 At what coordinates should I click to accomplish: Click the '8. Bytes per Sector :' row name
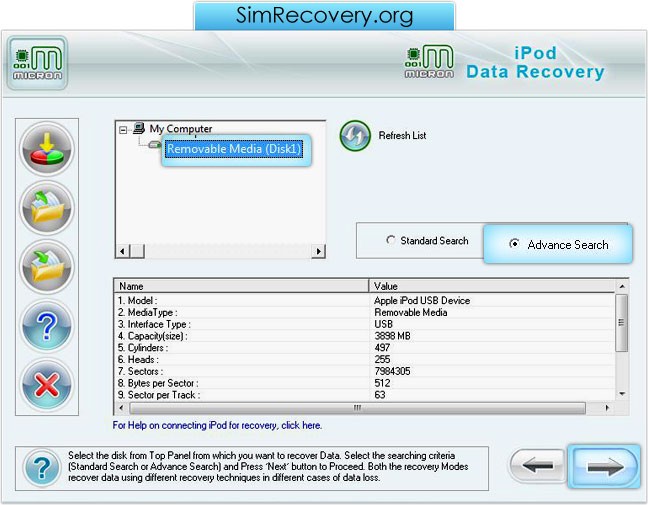click(x=158, y=383)
